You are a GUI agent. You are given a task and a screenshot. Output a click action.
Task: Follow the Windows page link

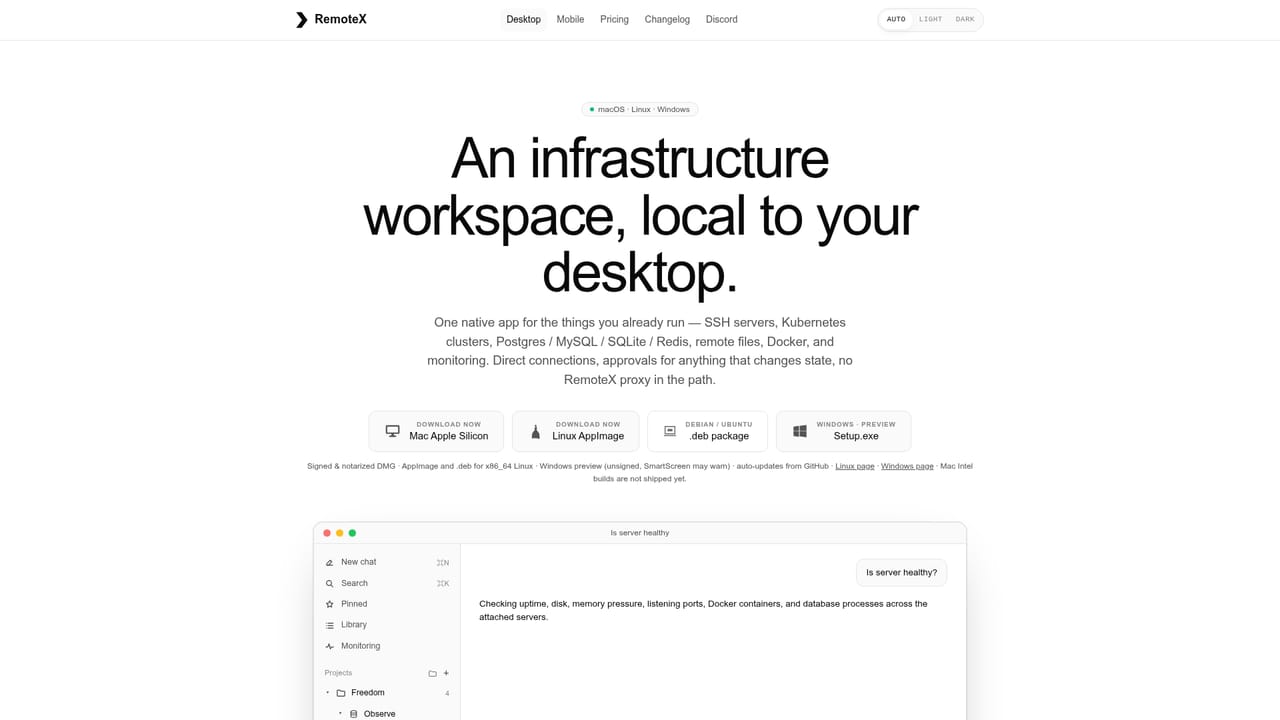[907, 466]
